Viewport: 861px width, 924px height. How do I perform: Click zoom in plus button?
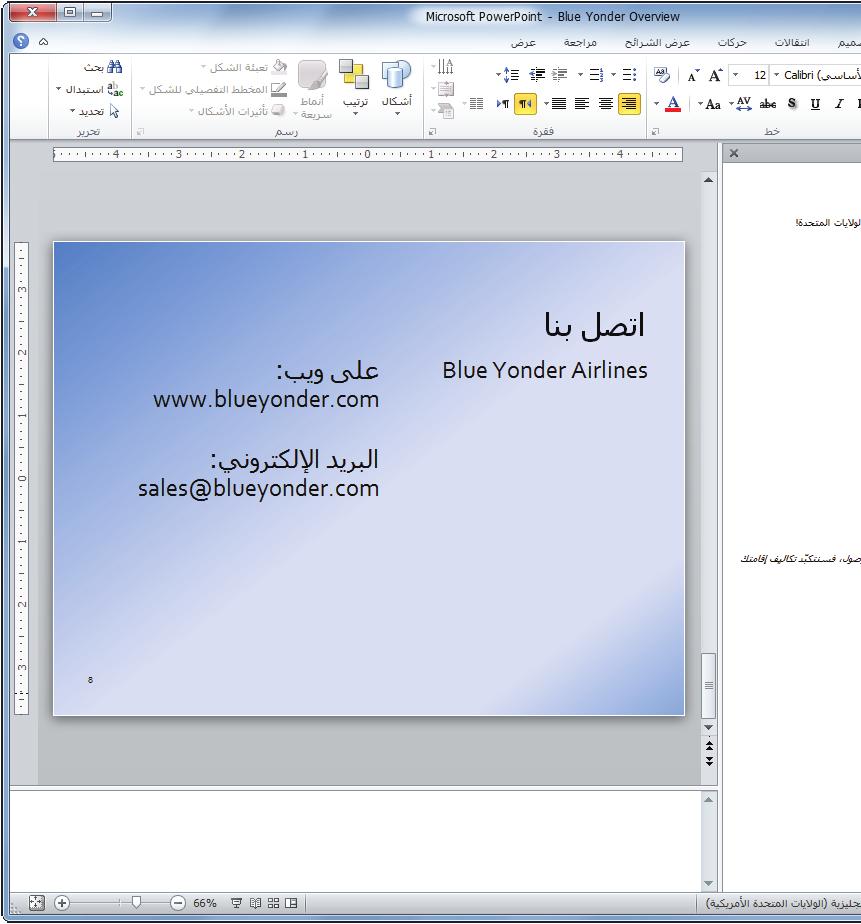[x=62, y=903]
